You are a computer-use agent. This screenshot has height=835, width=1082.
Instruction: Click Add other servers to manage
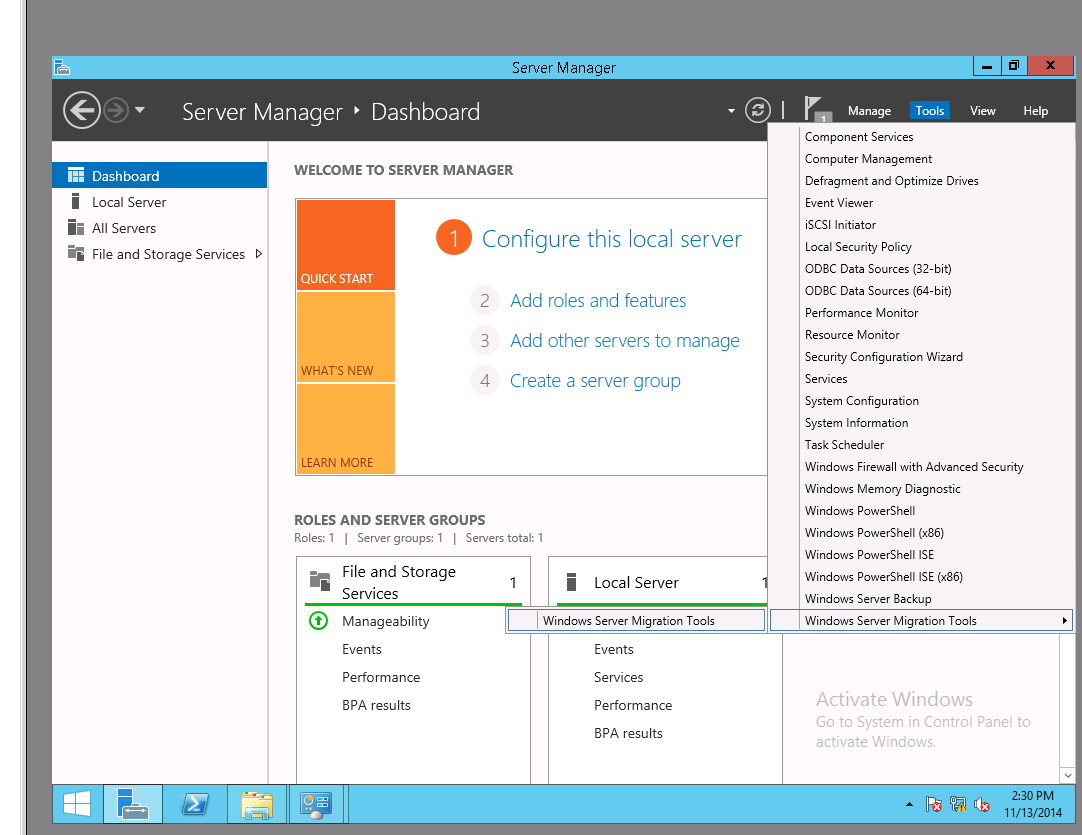[x=624, y=341]
